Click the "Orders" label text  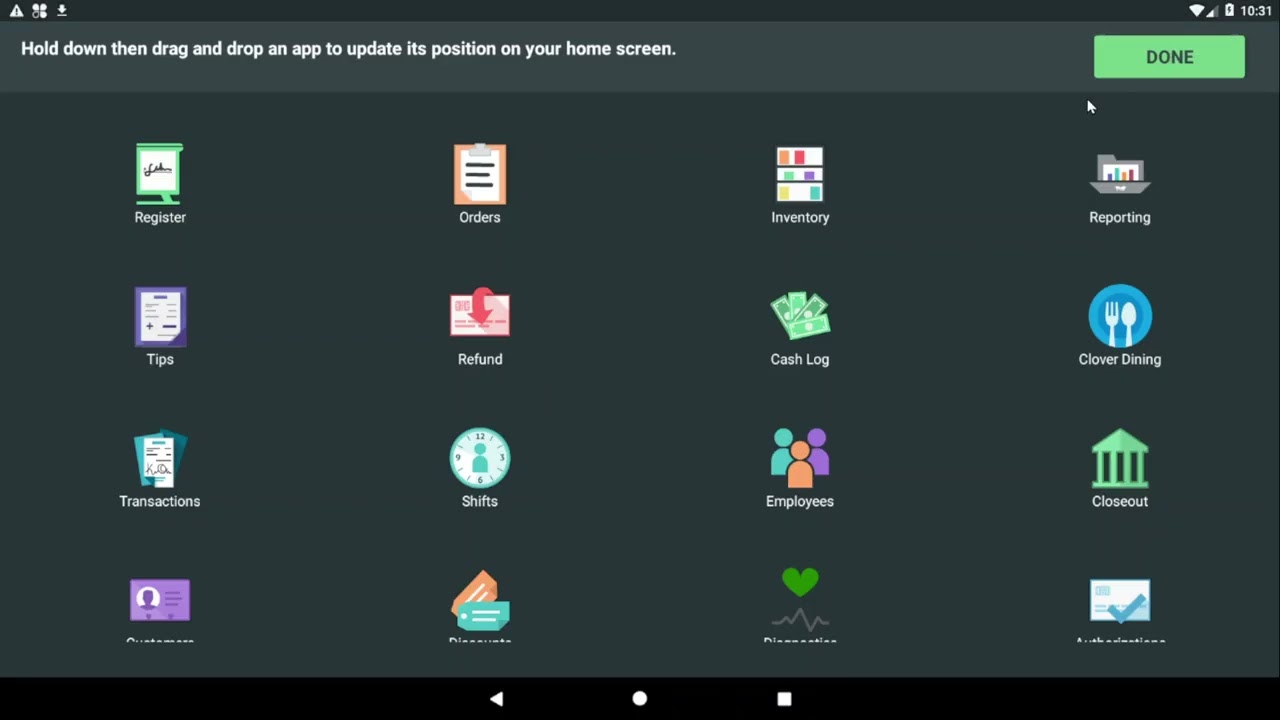coord(480,217)
